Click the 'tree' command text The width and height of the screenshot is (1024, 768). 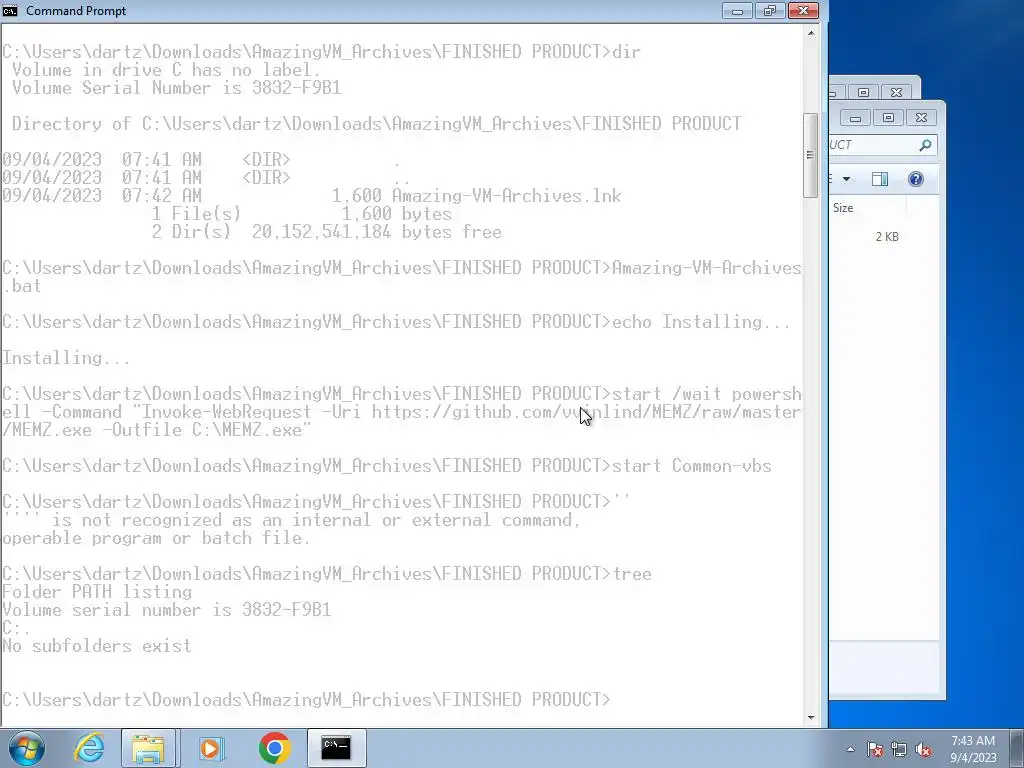point(632,573)
